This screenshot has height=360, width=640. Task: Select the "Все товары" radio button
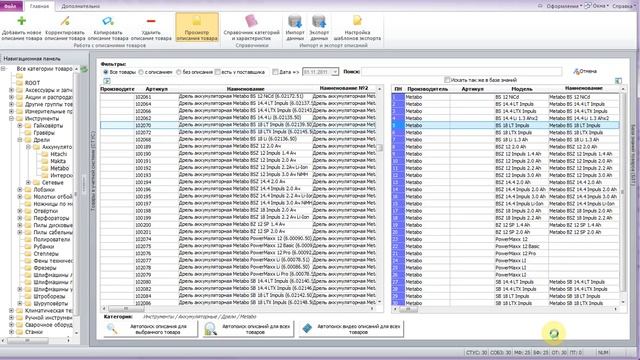106,72
